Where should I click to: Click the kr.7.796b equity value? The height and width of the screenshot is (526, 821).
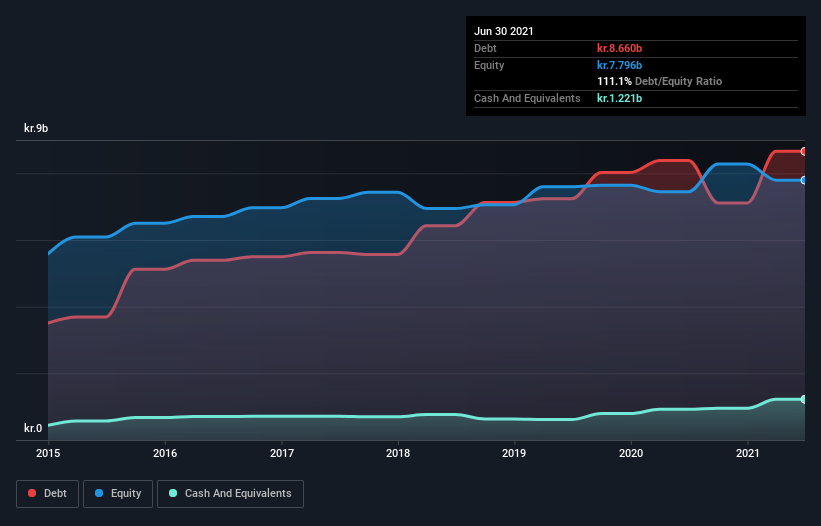619,65
